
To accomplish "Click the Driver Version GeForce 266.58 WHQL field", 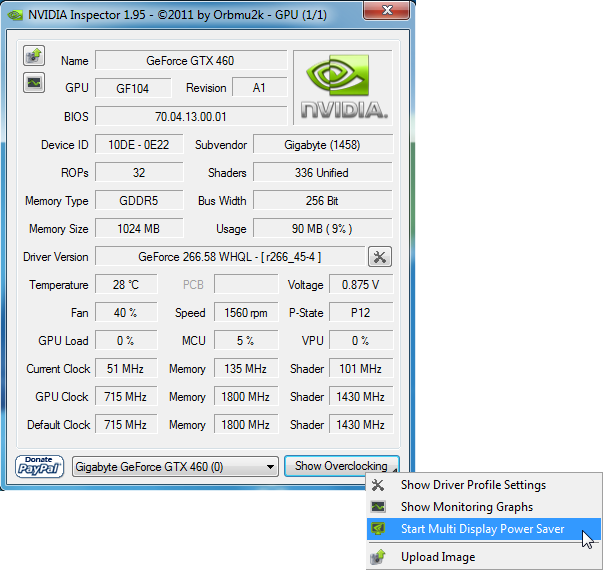I will [230, 257].
